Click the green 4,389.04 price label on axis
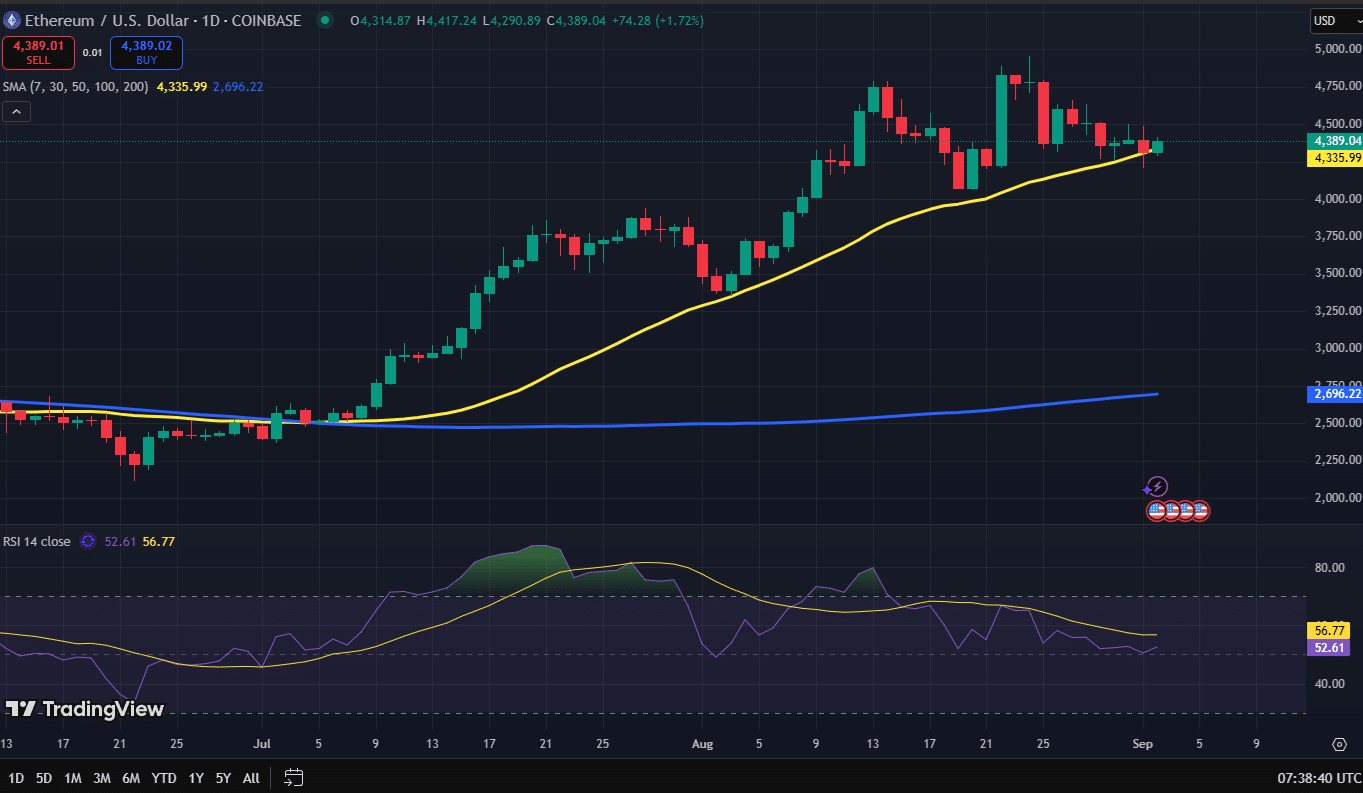This screenshot has height=793, width=1363. coord(1333,141)
